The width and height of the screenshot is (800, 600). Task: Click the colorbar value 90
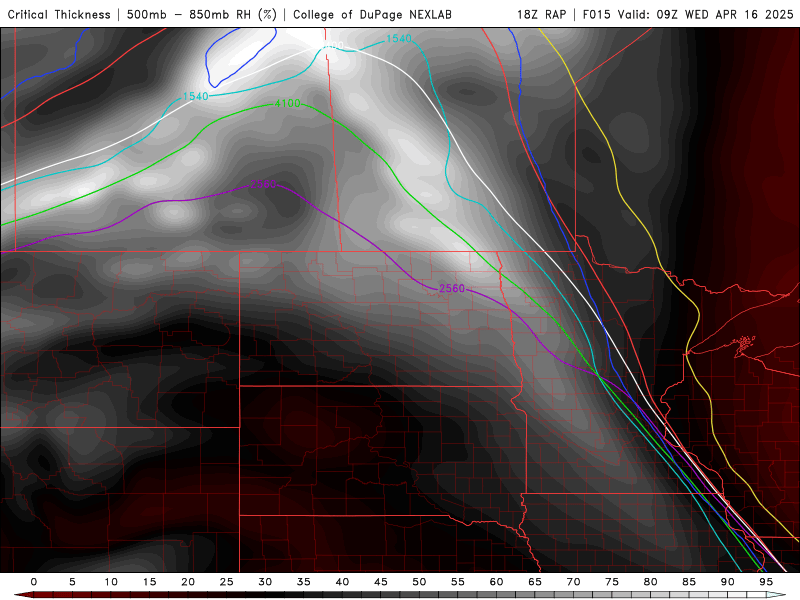(x=728, y=582)
